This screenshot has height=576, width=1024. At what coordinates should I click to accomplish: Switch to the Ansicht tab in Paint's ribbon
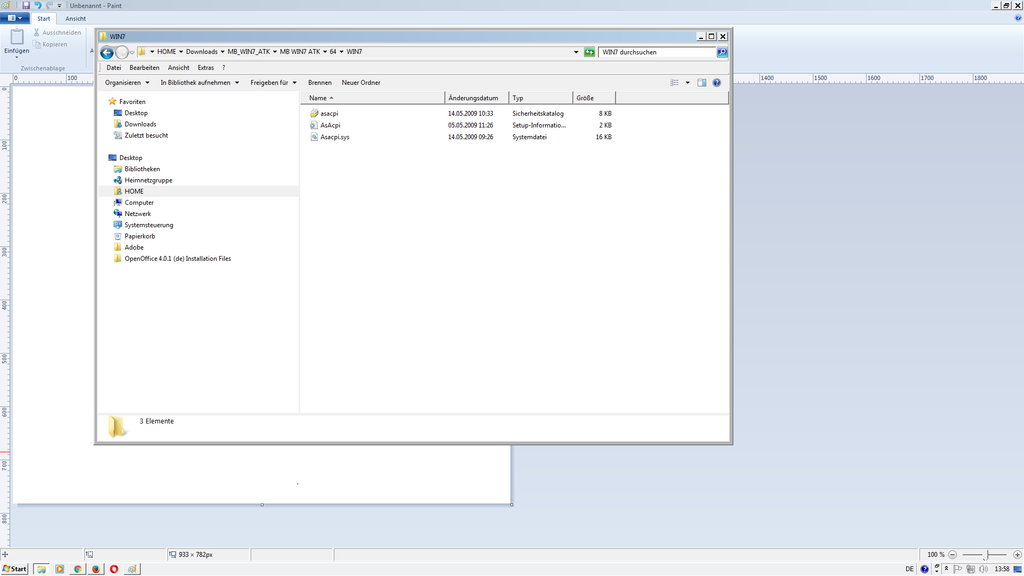(76, 19)
